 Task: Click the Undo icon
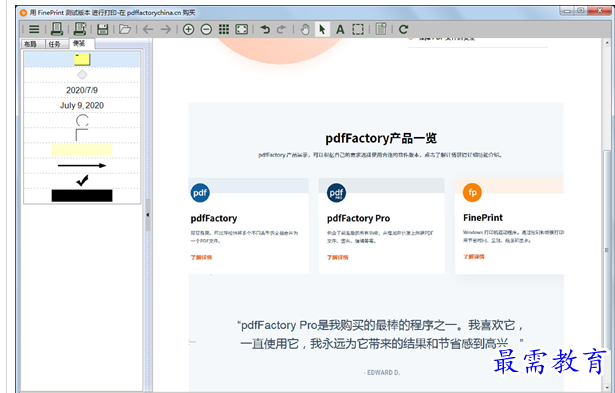(265, 29)
